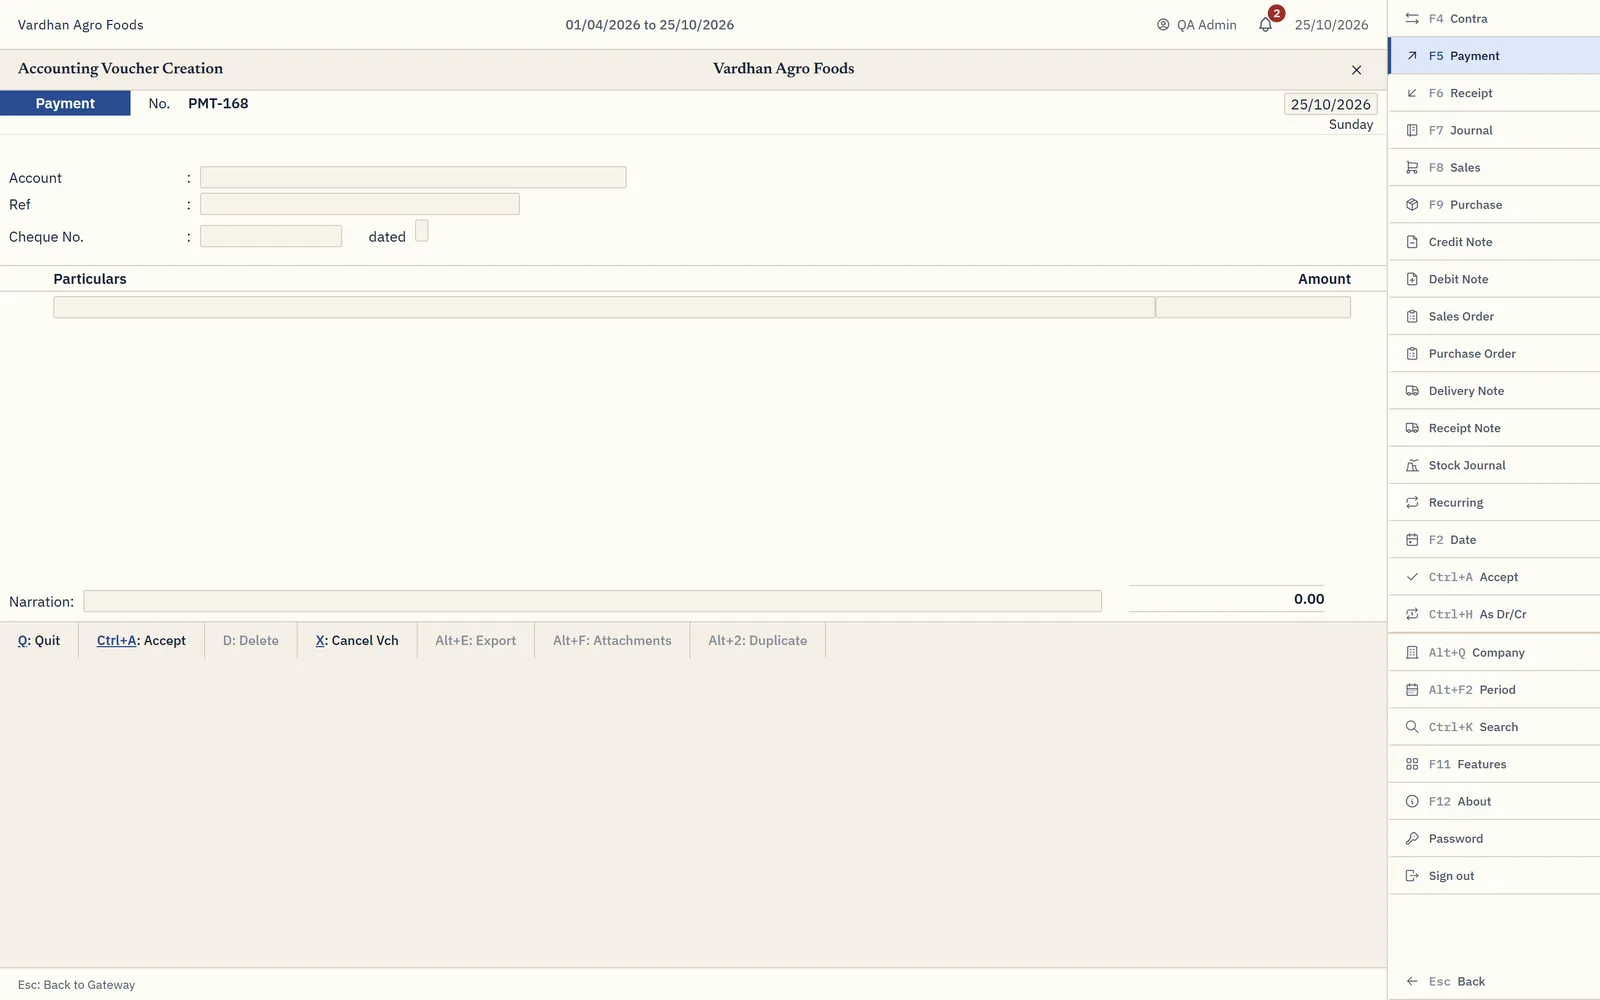Open notifications bell with badge

point(1267,24)
